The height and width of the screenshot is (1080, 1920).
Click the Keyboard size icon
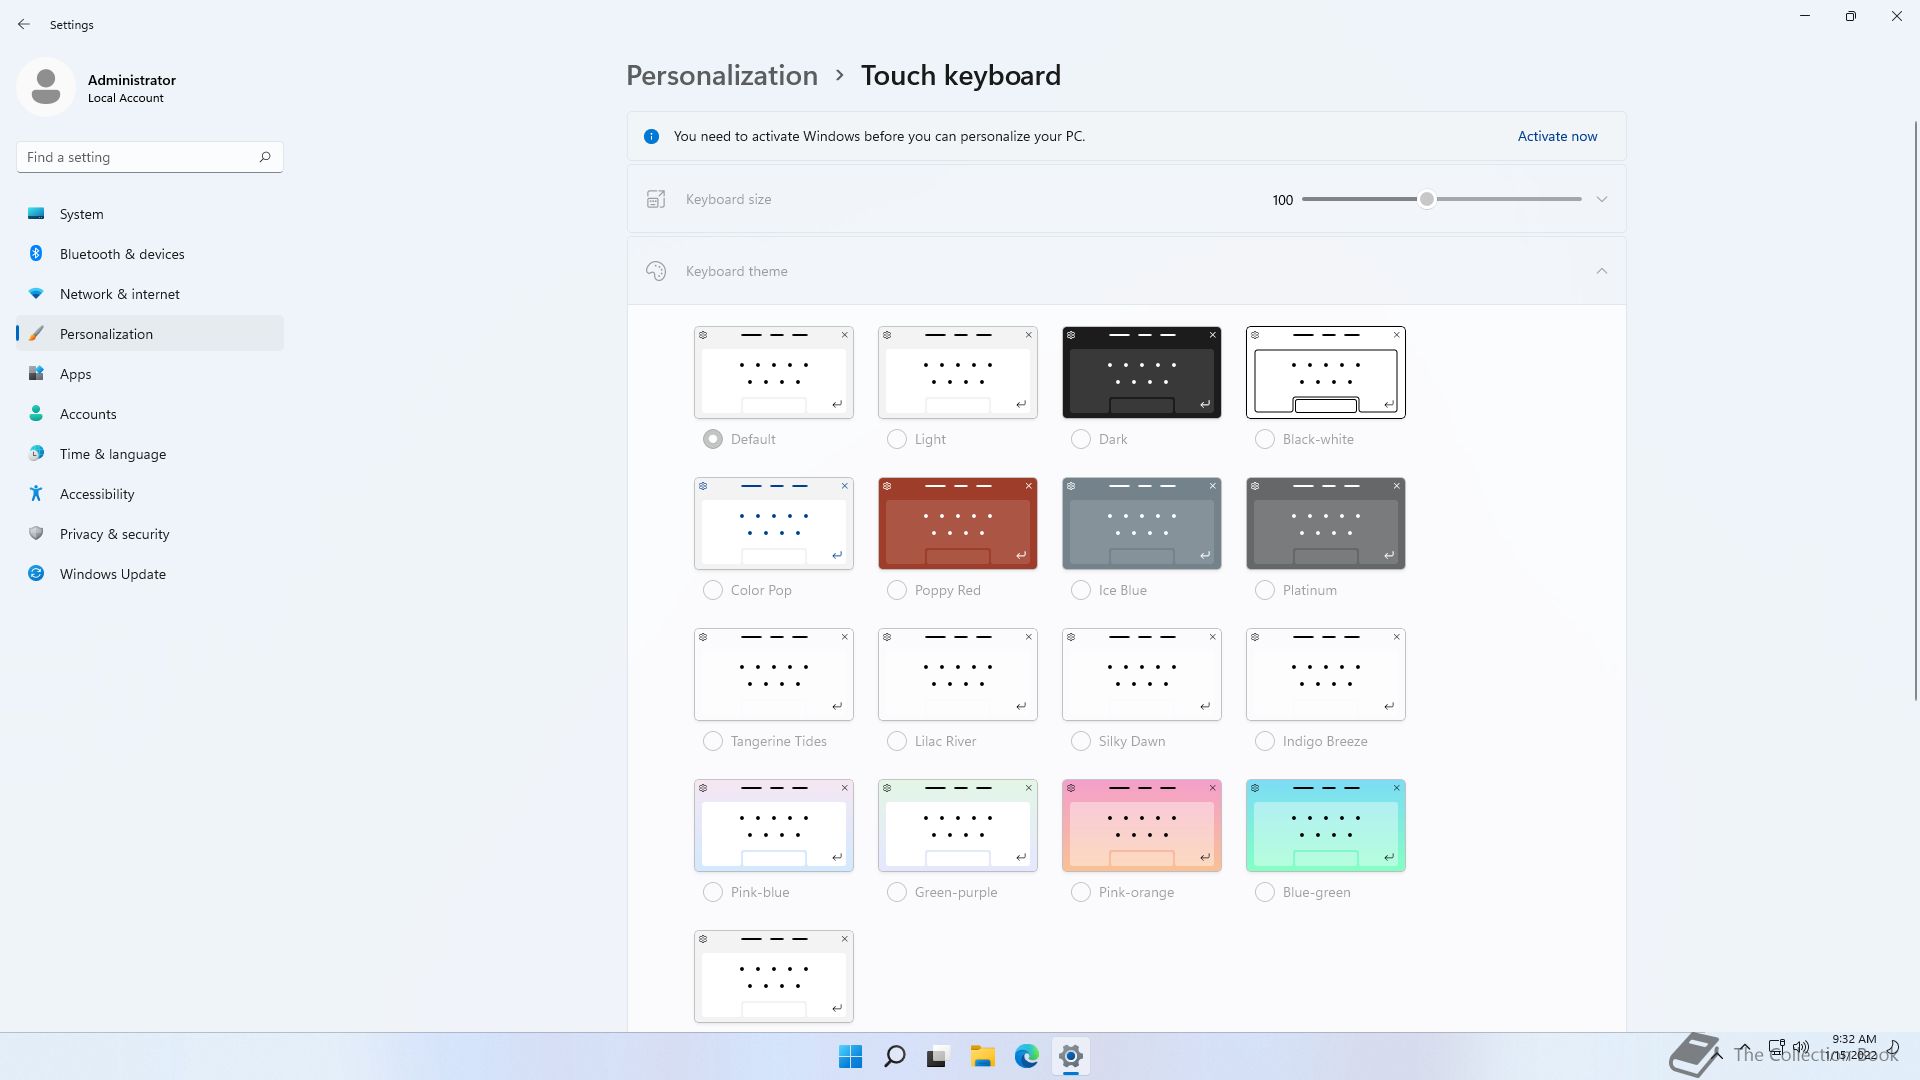[x=656, y=199]
